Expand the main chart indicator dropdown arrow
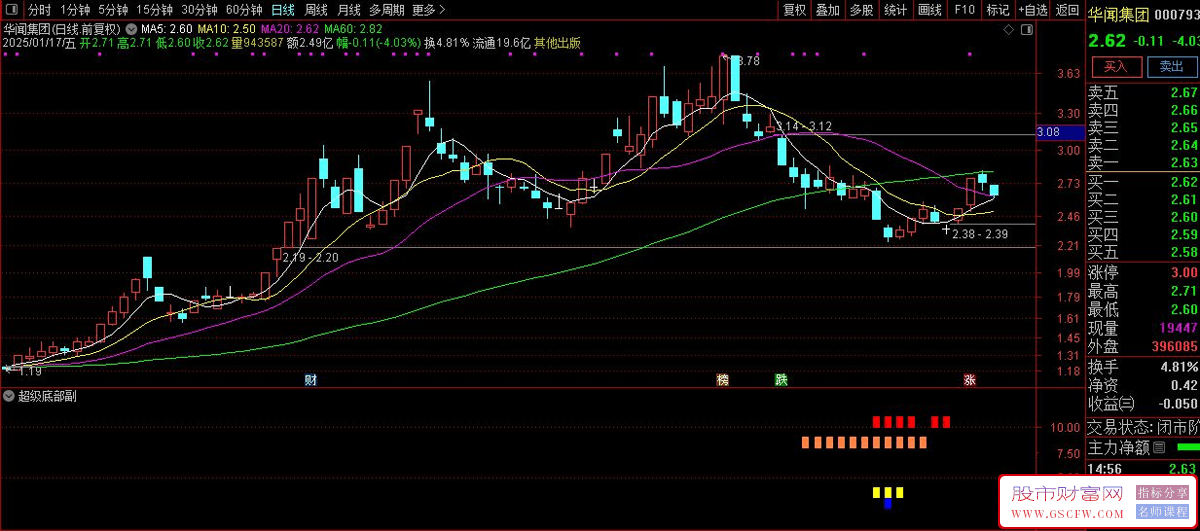 (x=132, y=29)
